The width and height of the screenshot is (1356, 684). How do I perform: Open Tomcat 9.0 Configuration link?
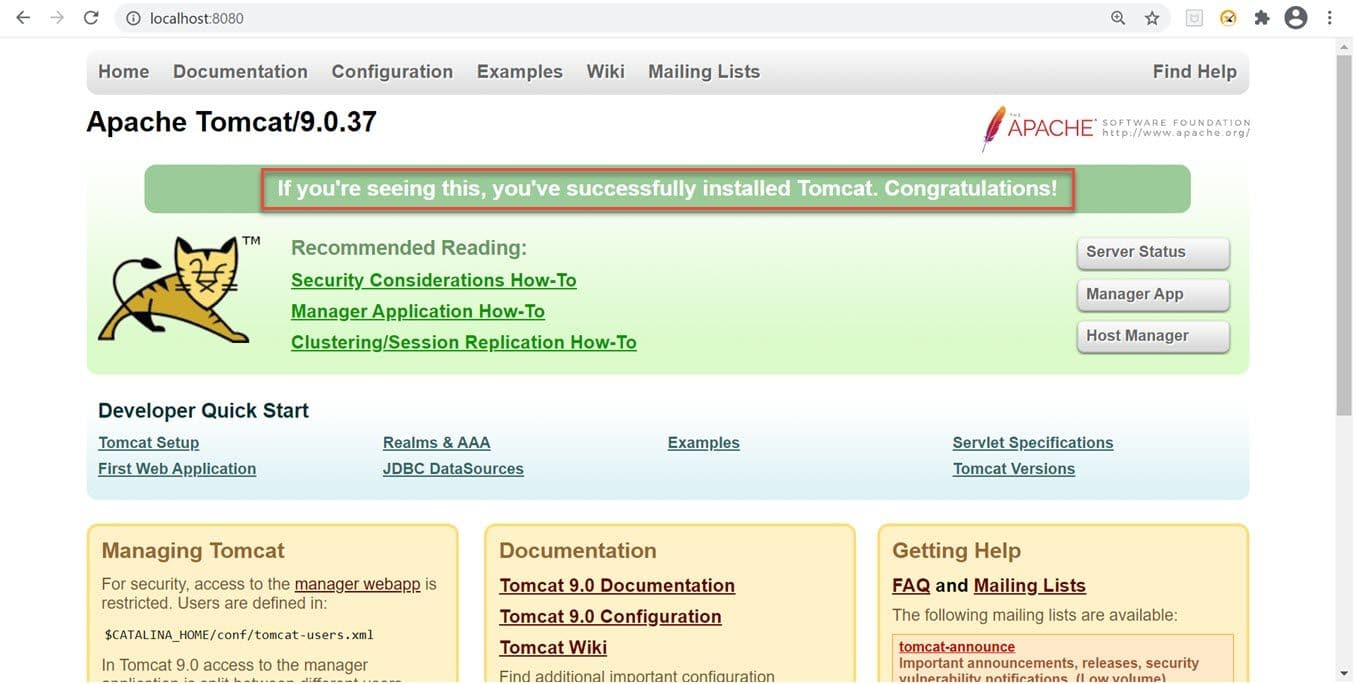610,617
